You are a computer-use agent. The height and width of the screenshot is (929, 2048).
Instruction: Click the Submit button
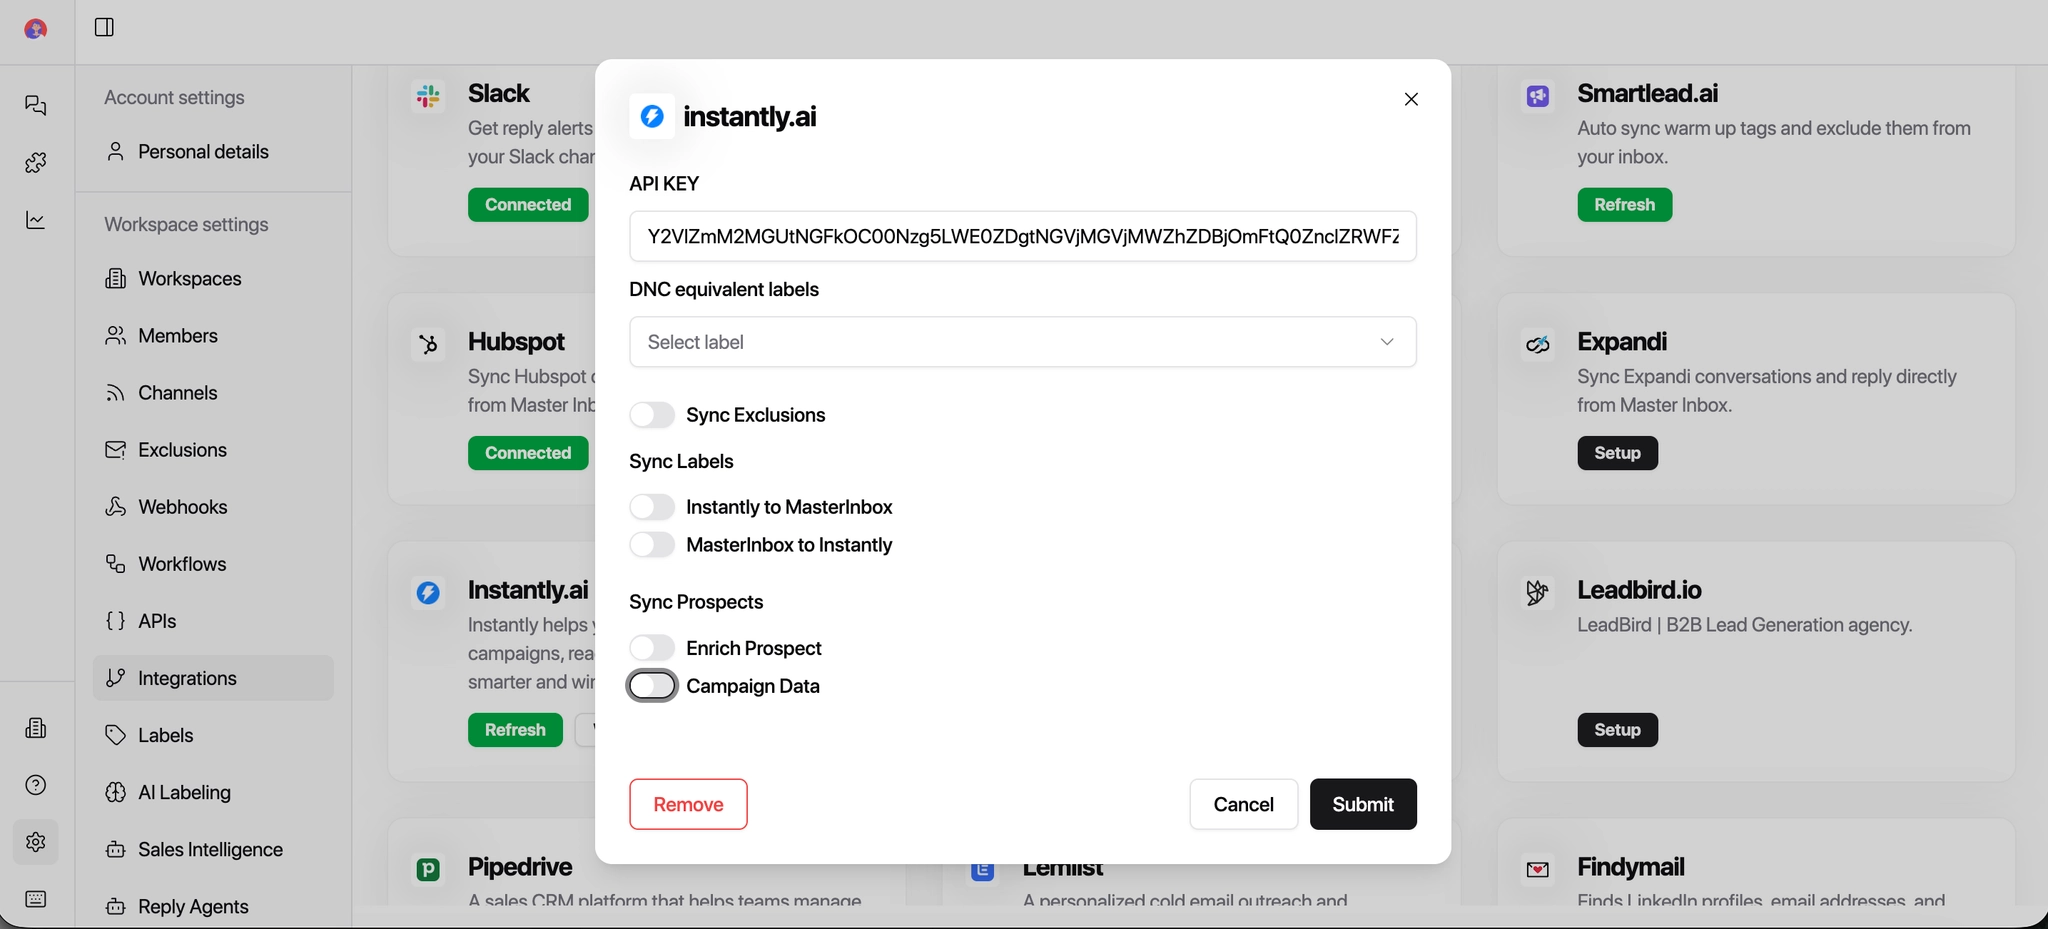(x=1363, y=804)
